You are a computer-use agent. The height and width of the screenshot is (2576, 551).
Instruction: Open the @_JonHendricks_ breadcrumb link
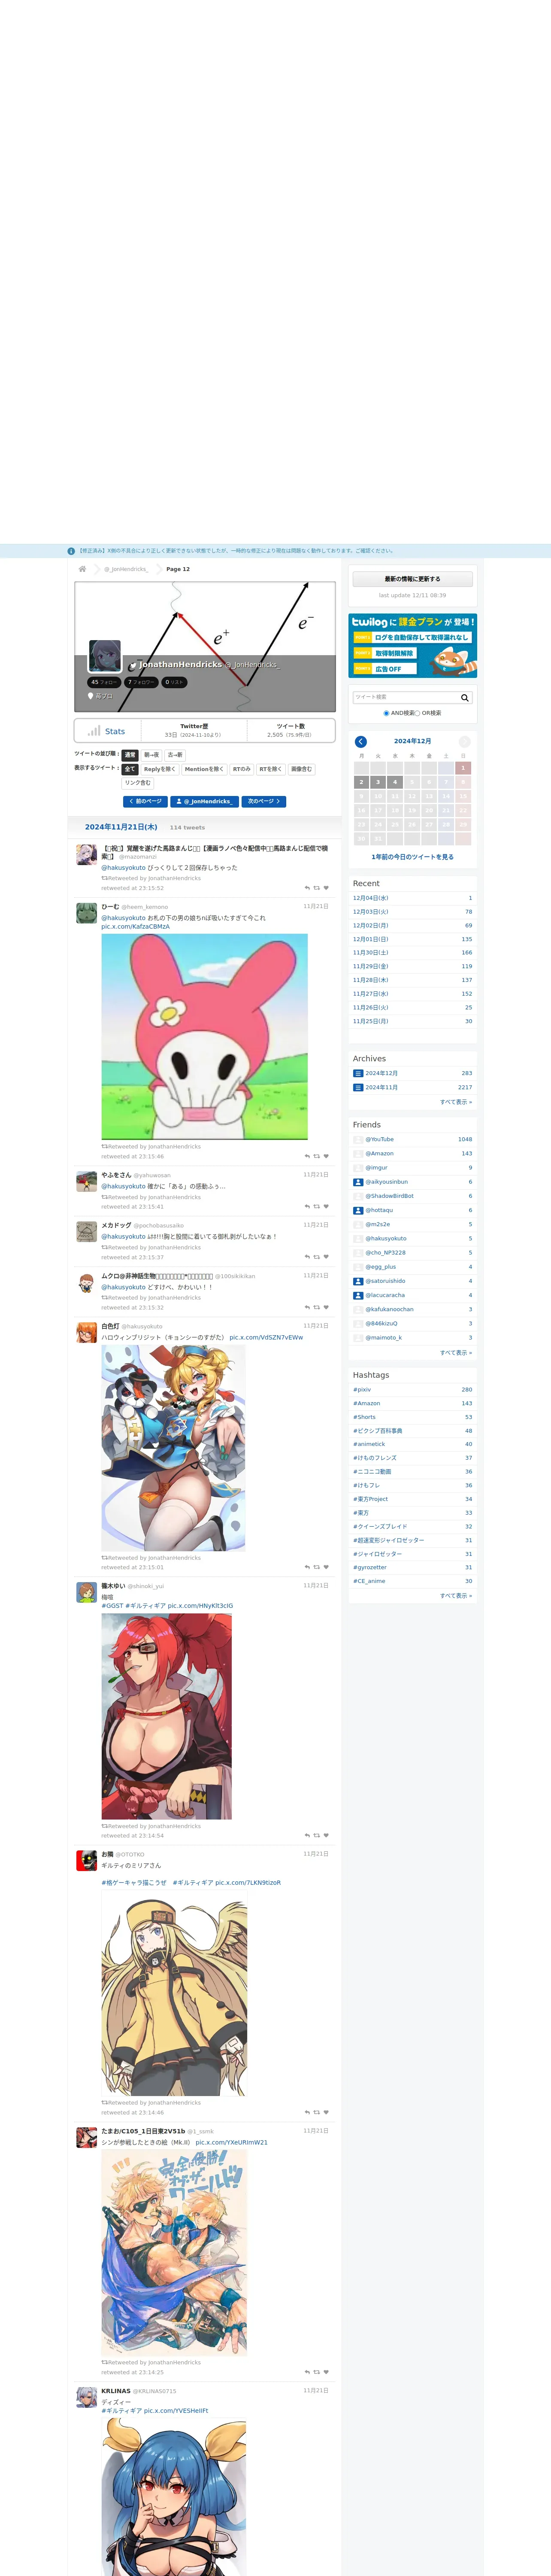[127, 569]
